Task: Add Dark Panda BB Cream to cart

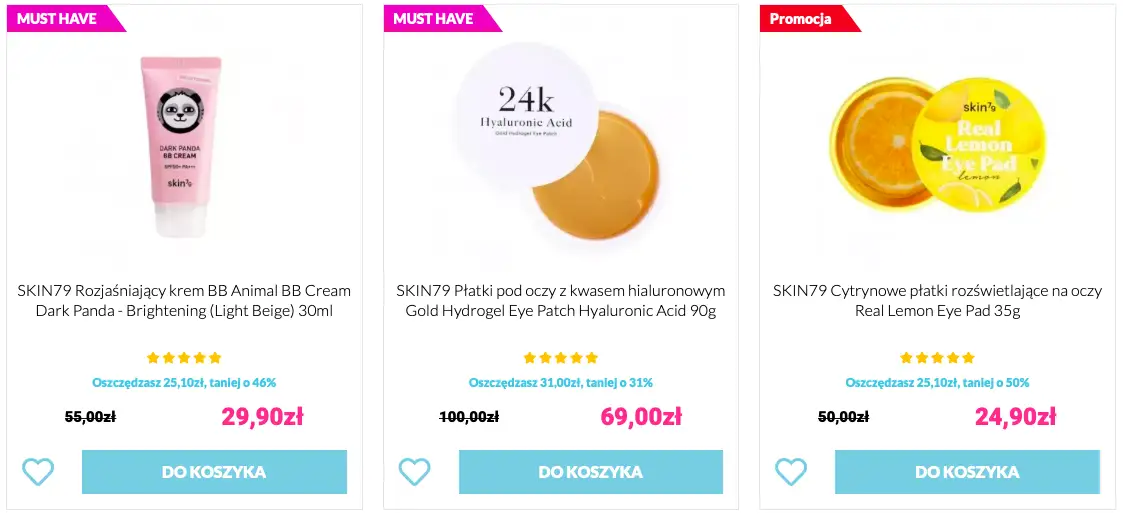Action: 214,472
